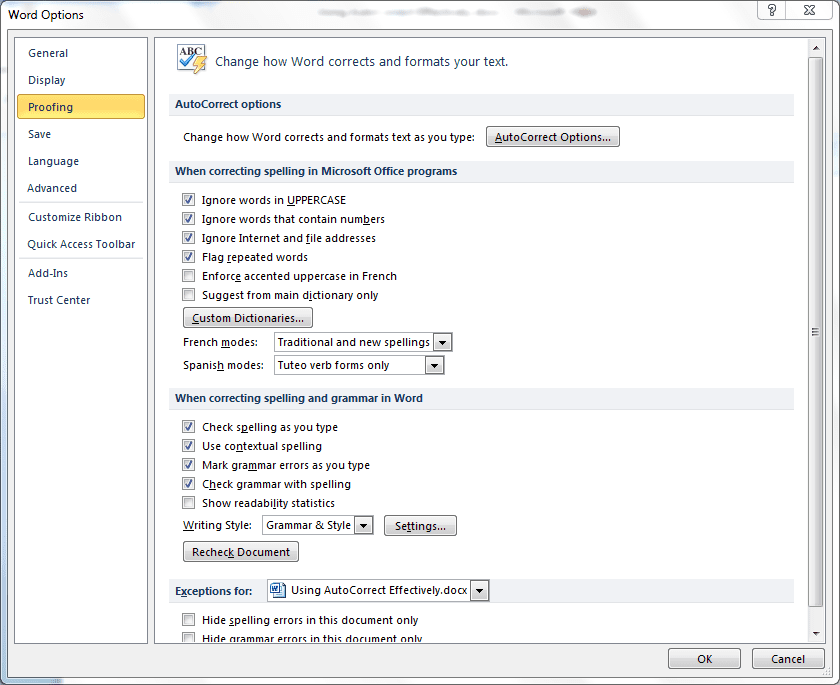Check Hide spelling errors in this document only

click(x=188, y=619)
